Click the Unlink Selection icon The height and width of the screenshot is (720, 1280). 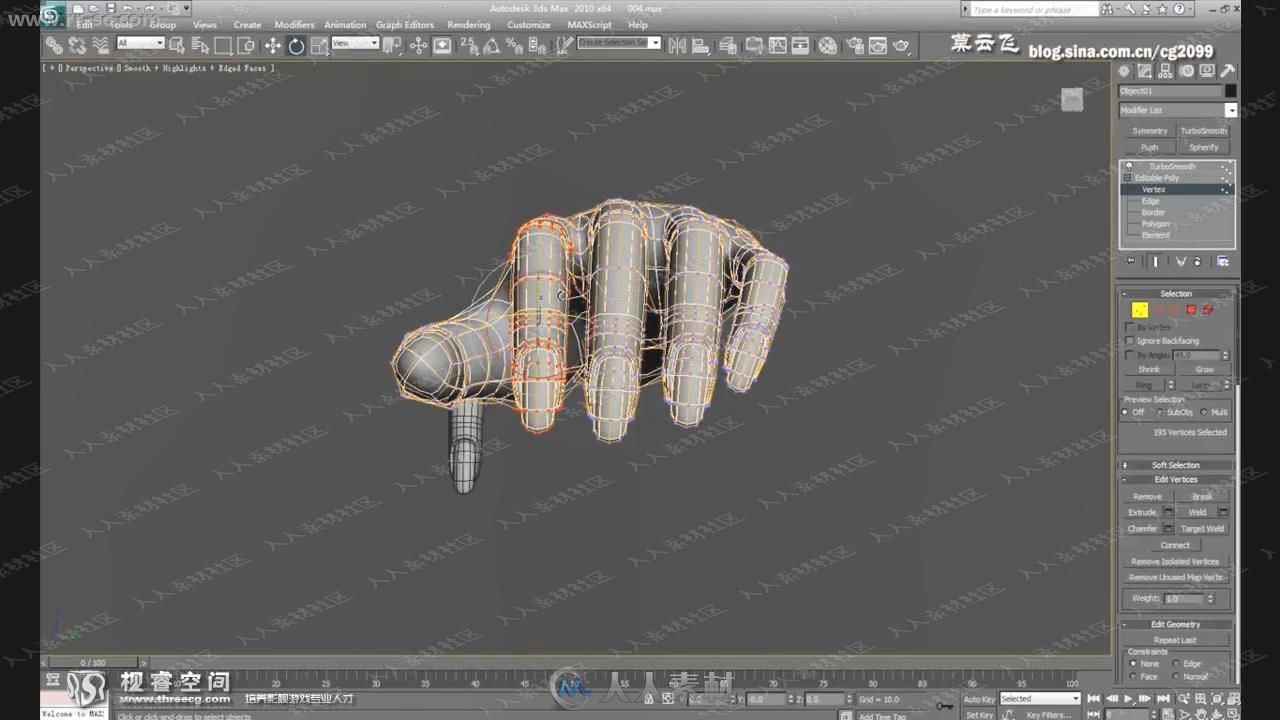[77, 45]
